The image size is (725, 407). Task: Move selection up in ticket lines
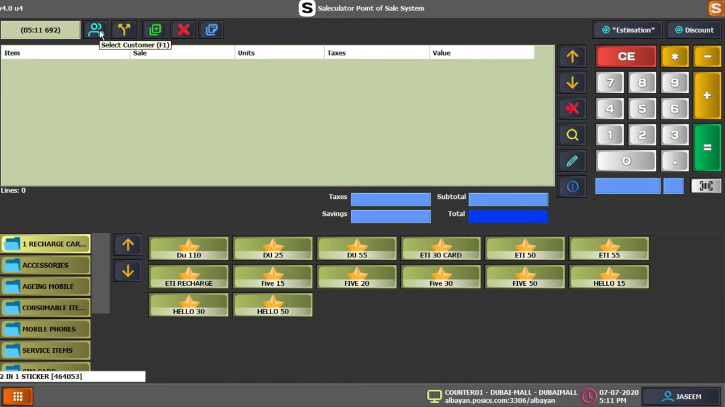572,56
